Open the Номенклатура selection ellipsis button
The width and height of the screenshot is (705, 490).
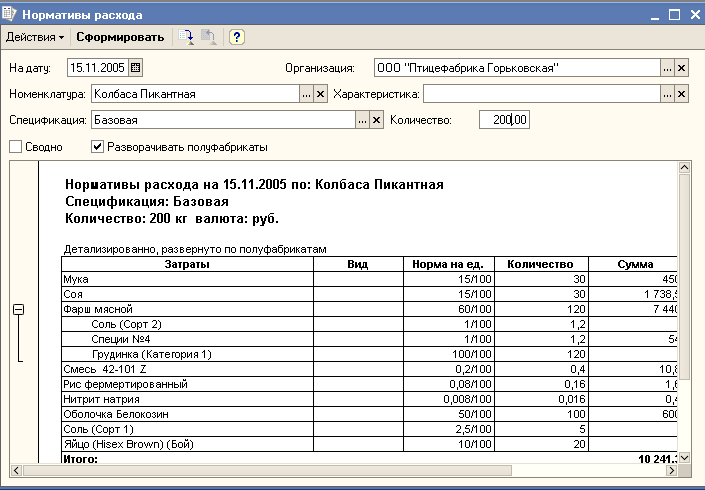click(306, 94)
